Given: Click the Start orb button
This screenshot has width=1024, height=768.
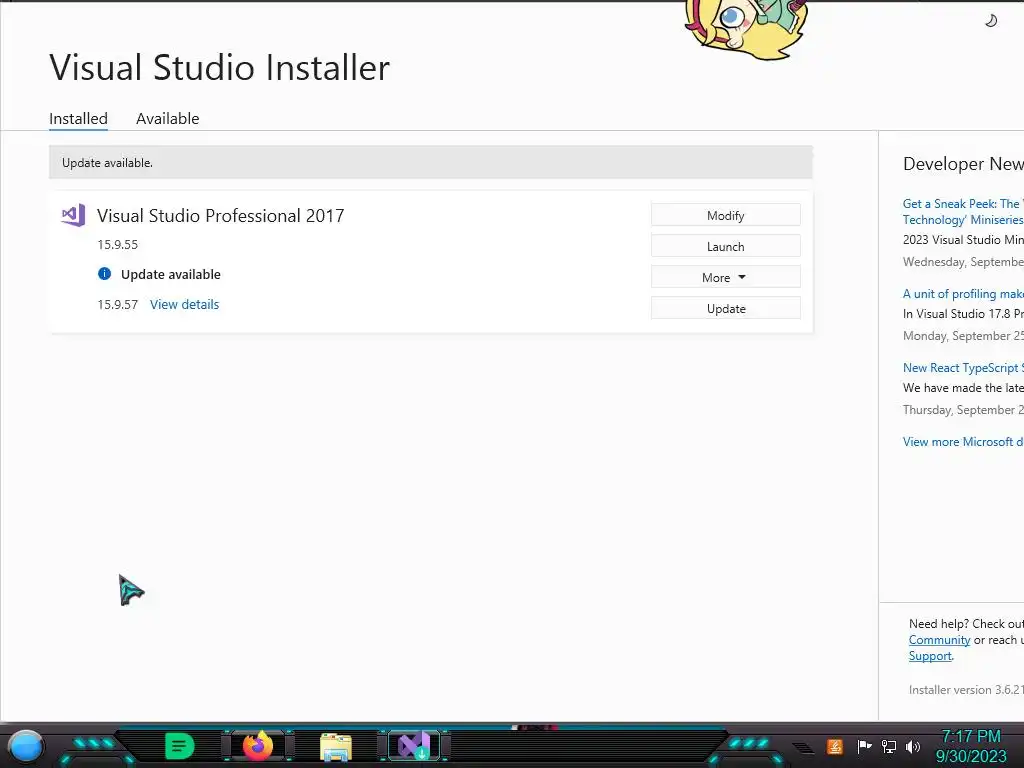Looking at the screenshot, I should [26, 746].
